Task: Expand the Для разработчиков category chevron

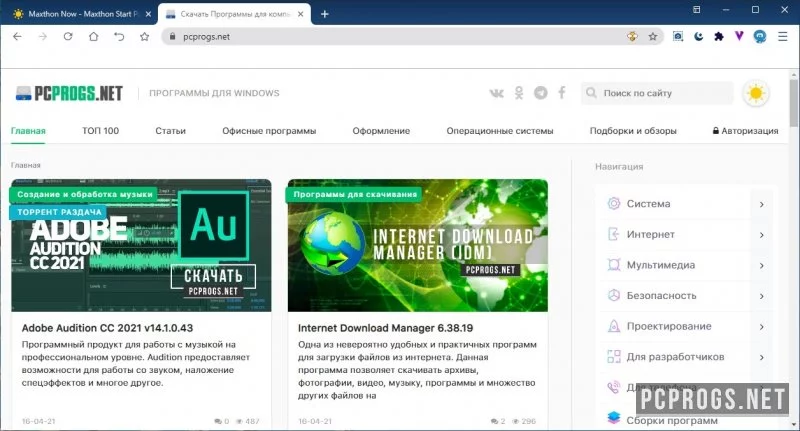Action: (x=761, y=358)
